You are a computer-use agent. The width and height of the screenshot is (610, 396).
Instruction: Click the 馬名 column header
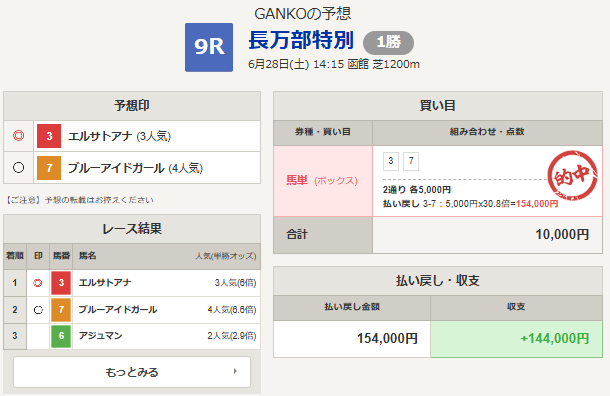click(88, 256)
